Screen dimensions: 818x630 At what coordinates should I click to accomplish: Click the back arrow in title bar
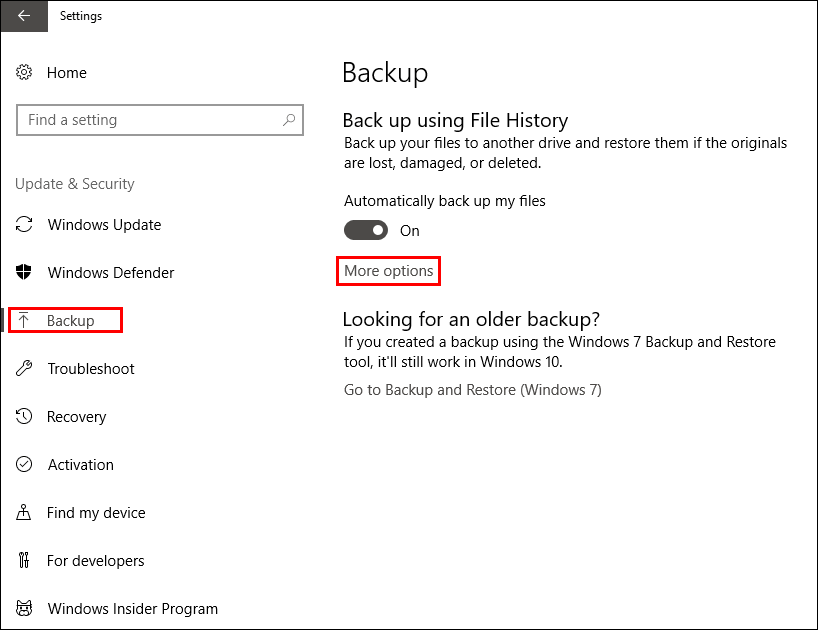[x=24, y=16]
